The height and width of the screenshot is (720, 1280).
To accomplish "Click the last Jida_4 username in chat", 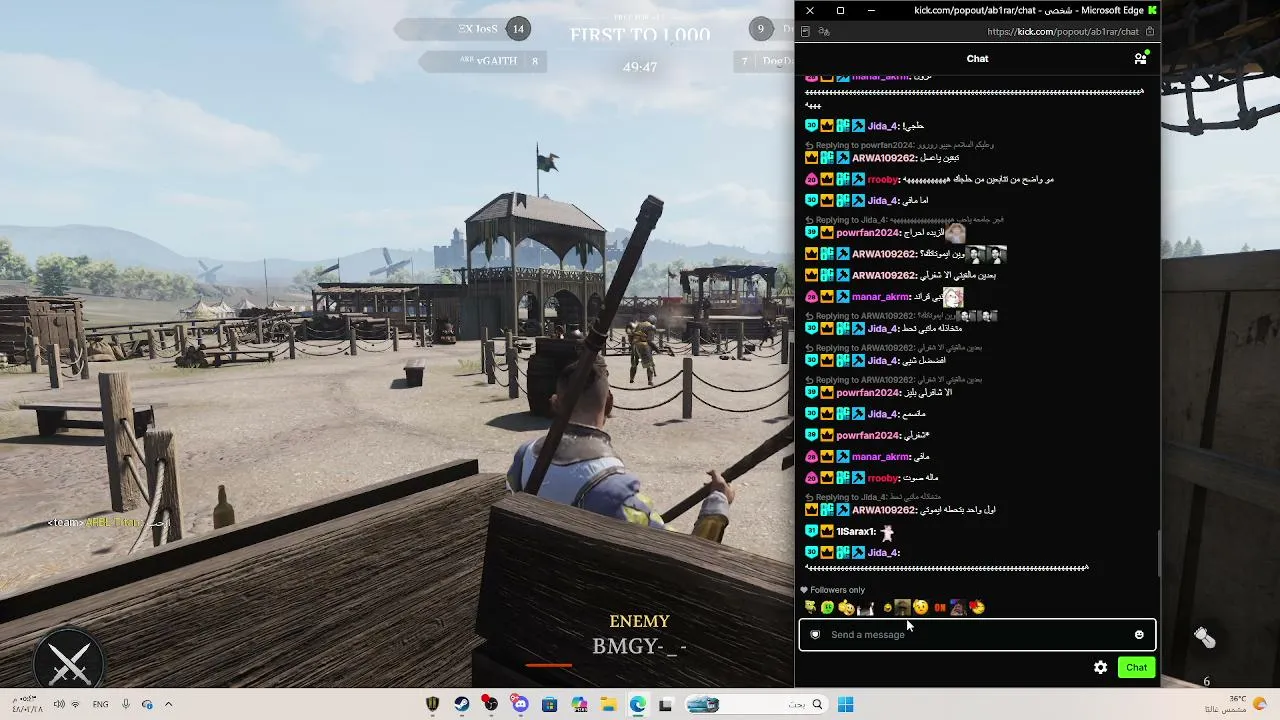I will click(x=883, y=553).
